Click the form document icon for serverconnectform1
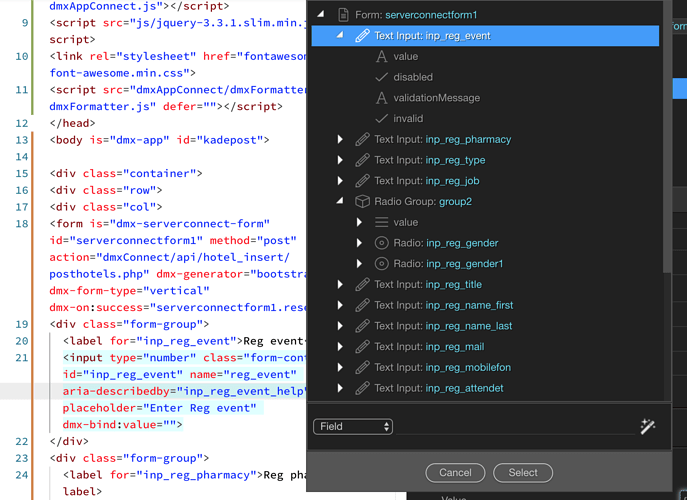The image size is (687, 500). 344,15
